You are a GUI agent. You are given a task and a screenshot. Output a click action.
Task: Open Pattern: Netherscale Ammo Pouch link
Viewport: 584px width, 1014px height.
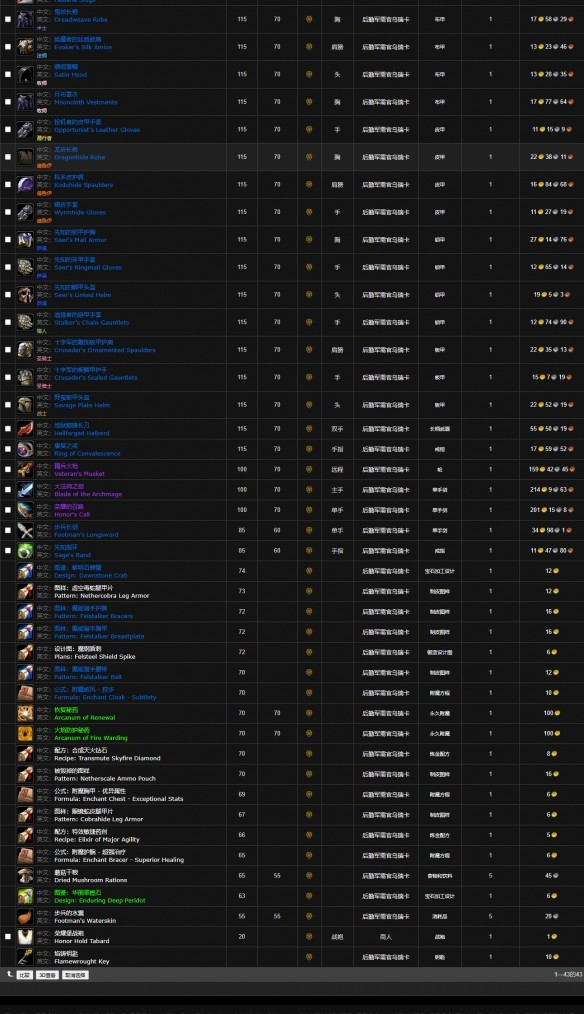pos(105,779)
